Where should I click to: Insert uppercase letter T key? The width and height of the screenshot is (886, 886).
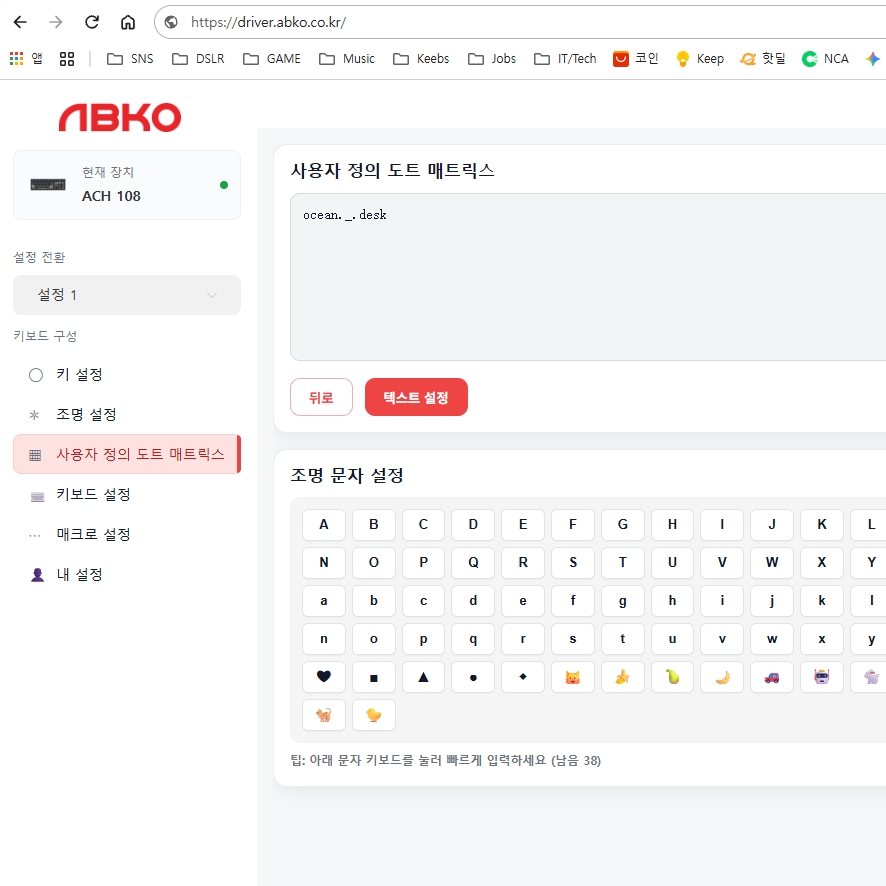622,562
